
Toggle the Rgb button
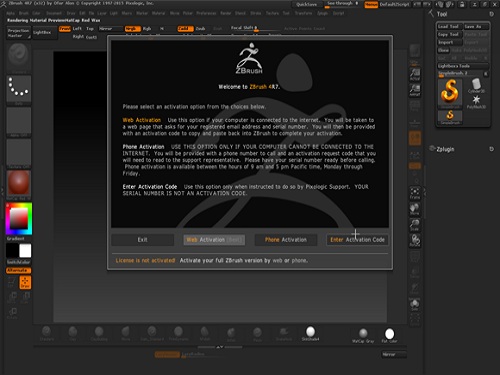[x=147, y=29]
